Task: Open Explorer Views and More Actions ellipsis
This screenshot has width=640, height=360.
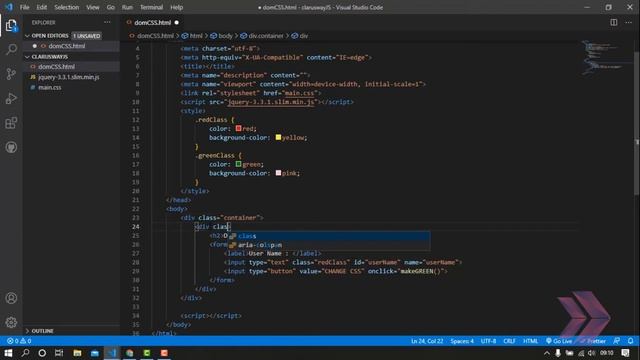Action: (x=107, y=22)
